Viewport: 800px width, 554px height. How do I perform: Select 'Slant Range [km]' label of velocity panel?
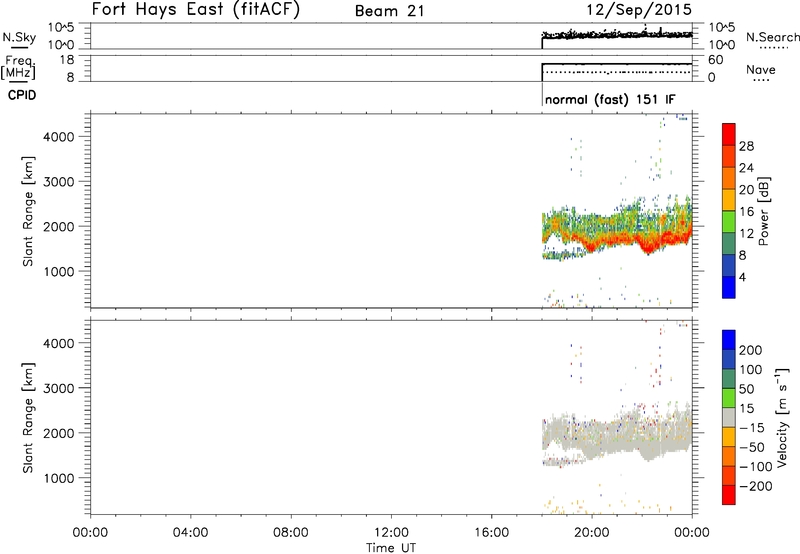tap(28, 418)
